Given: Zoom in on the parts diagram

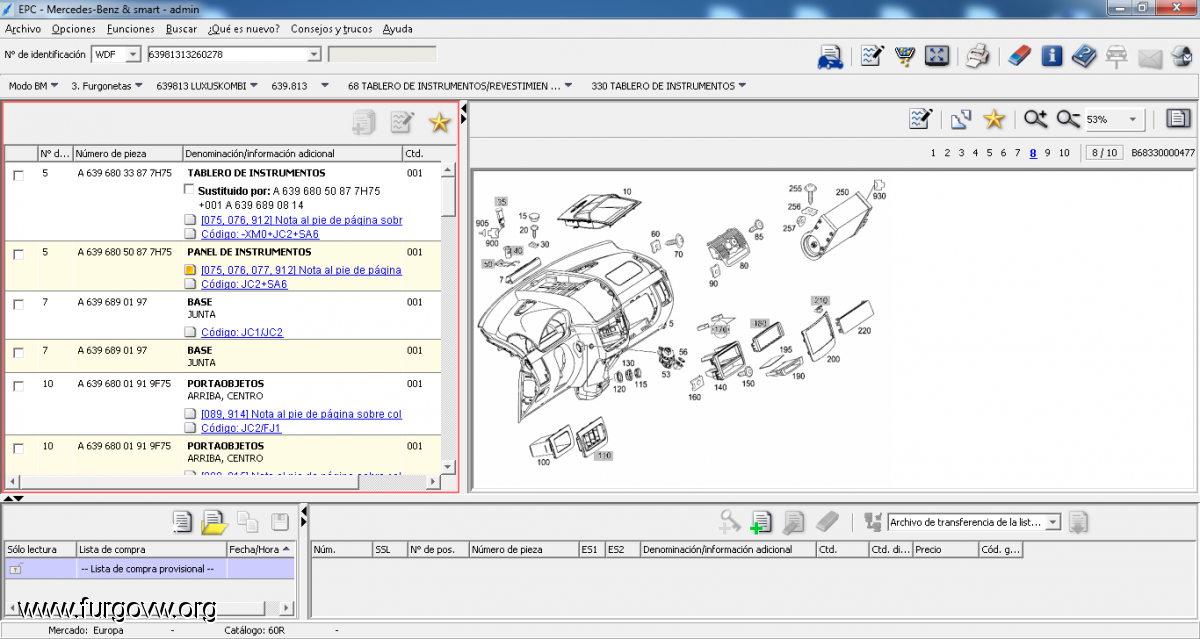Looking at the screenshot, I should (1035, 119).
